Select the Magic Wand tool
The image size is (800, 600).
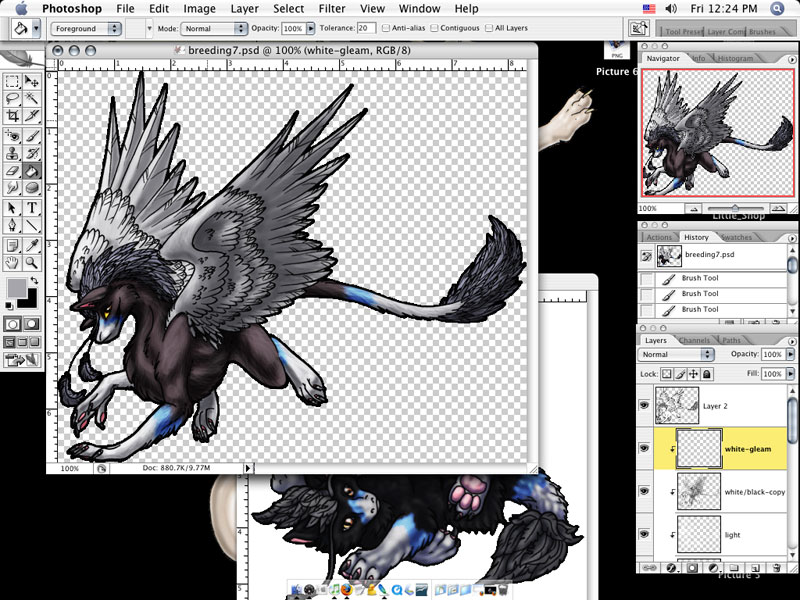[32, 98]
